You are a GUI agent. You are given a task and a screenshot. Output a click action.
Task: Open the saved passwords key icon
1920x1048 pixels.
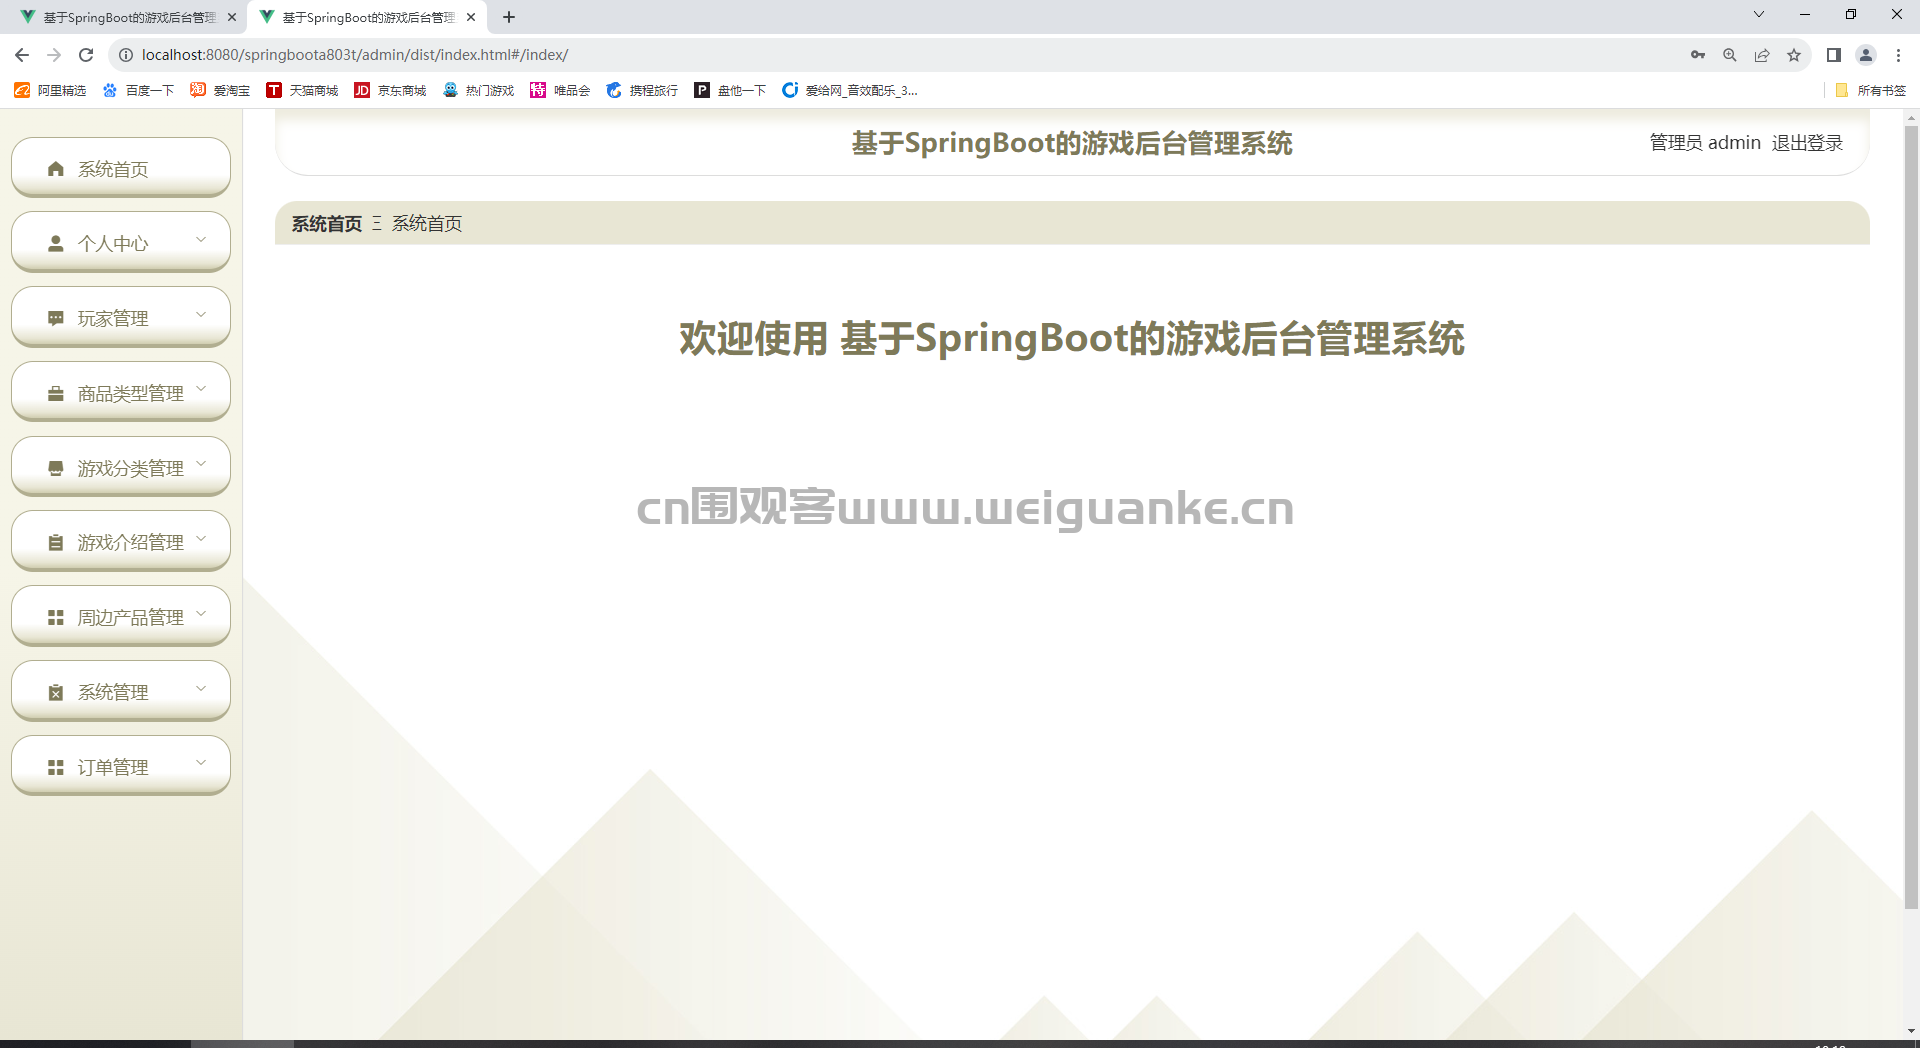pos(1698,55)
